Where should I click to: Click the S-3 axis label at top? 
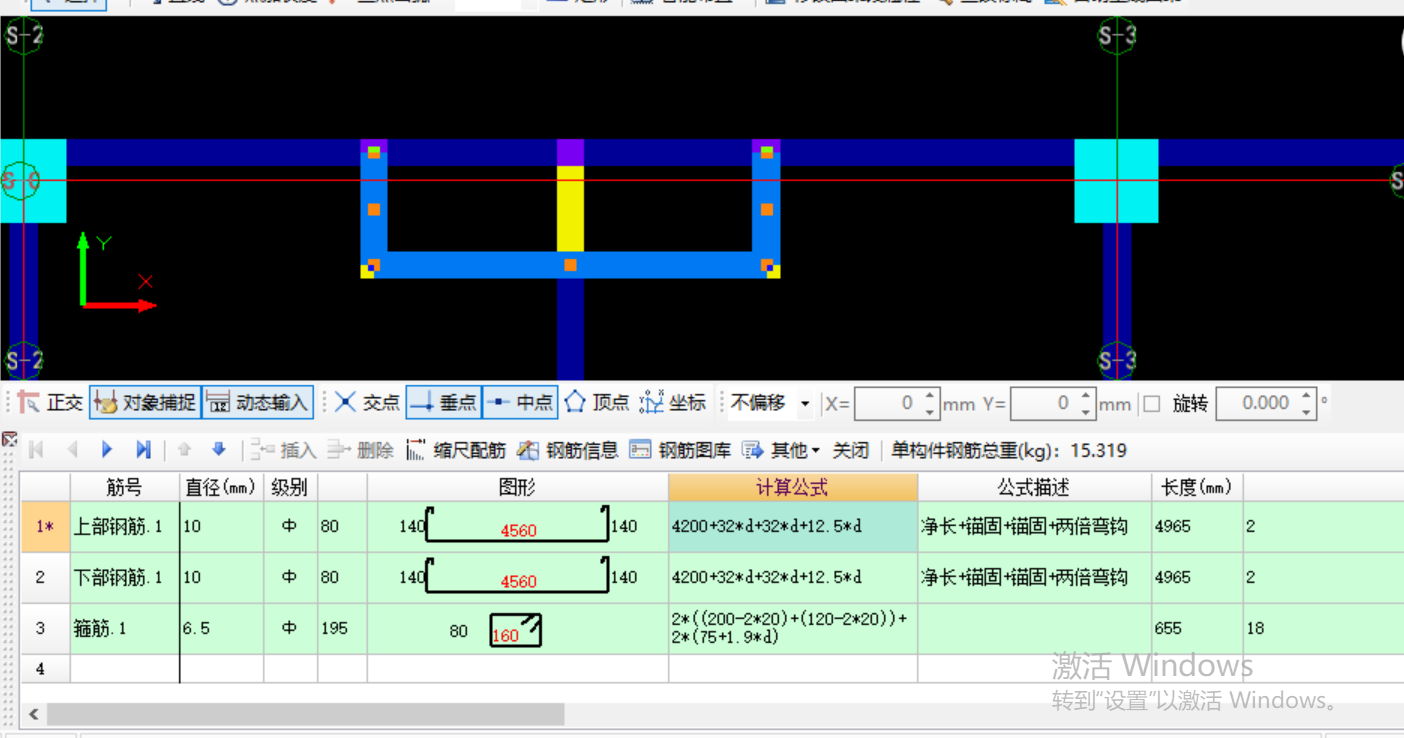pyautogui.click(x=1116, y=36)
